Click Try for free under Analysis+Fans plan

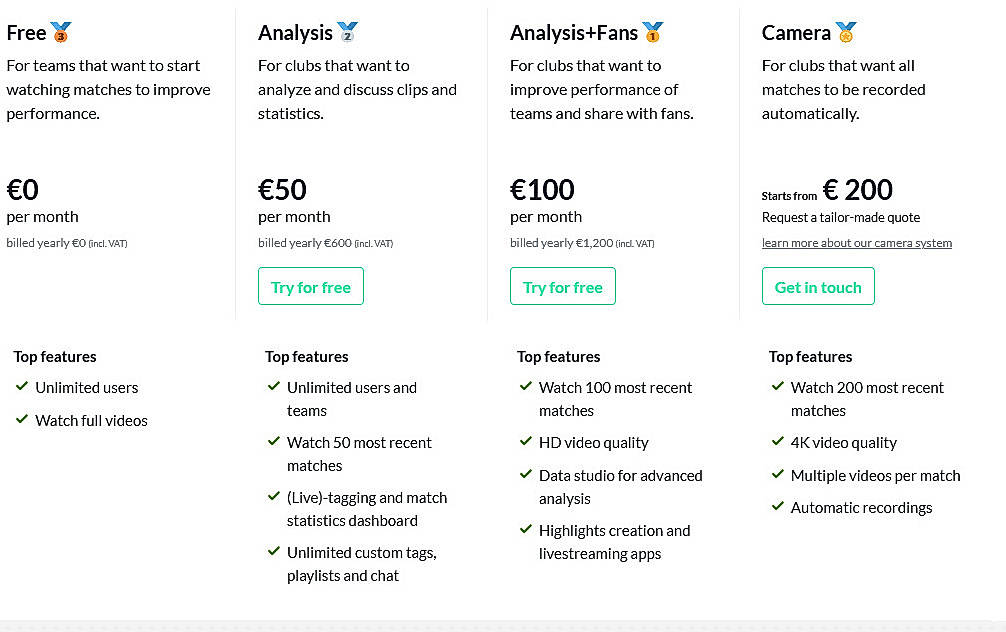[563, 286]
